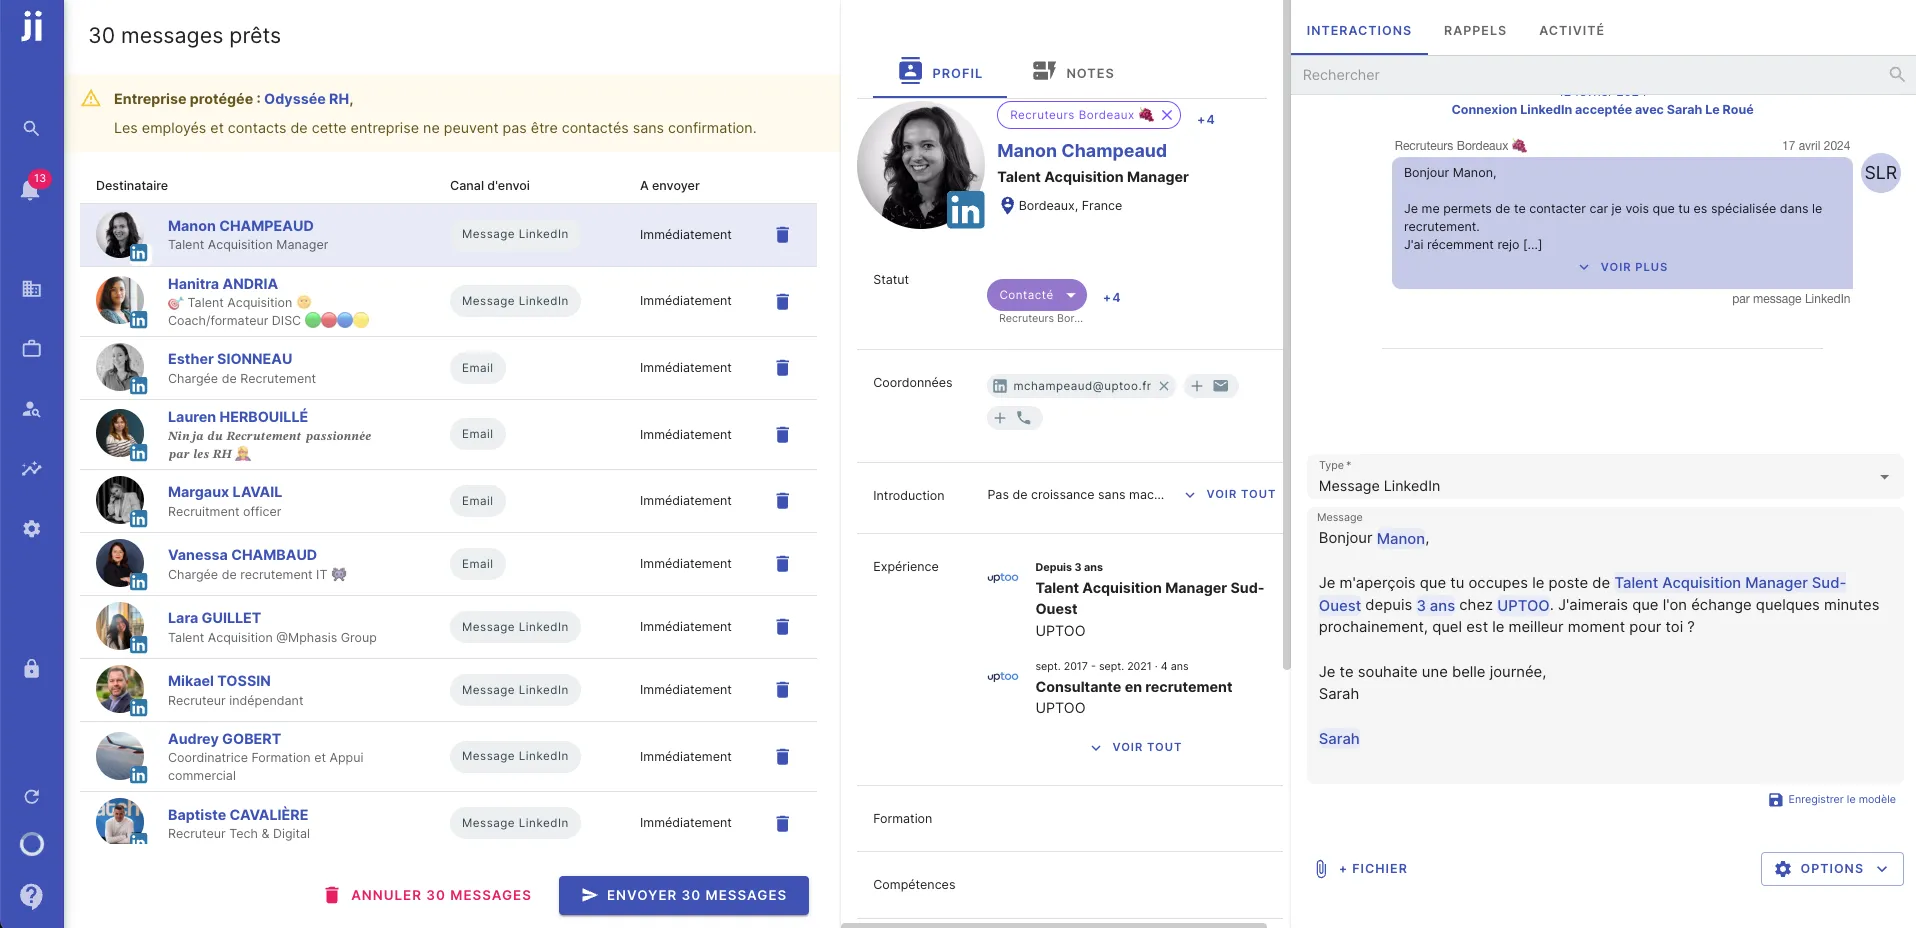Open the Contacté status dropdown

(x=1034, y=295)
